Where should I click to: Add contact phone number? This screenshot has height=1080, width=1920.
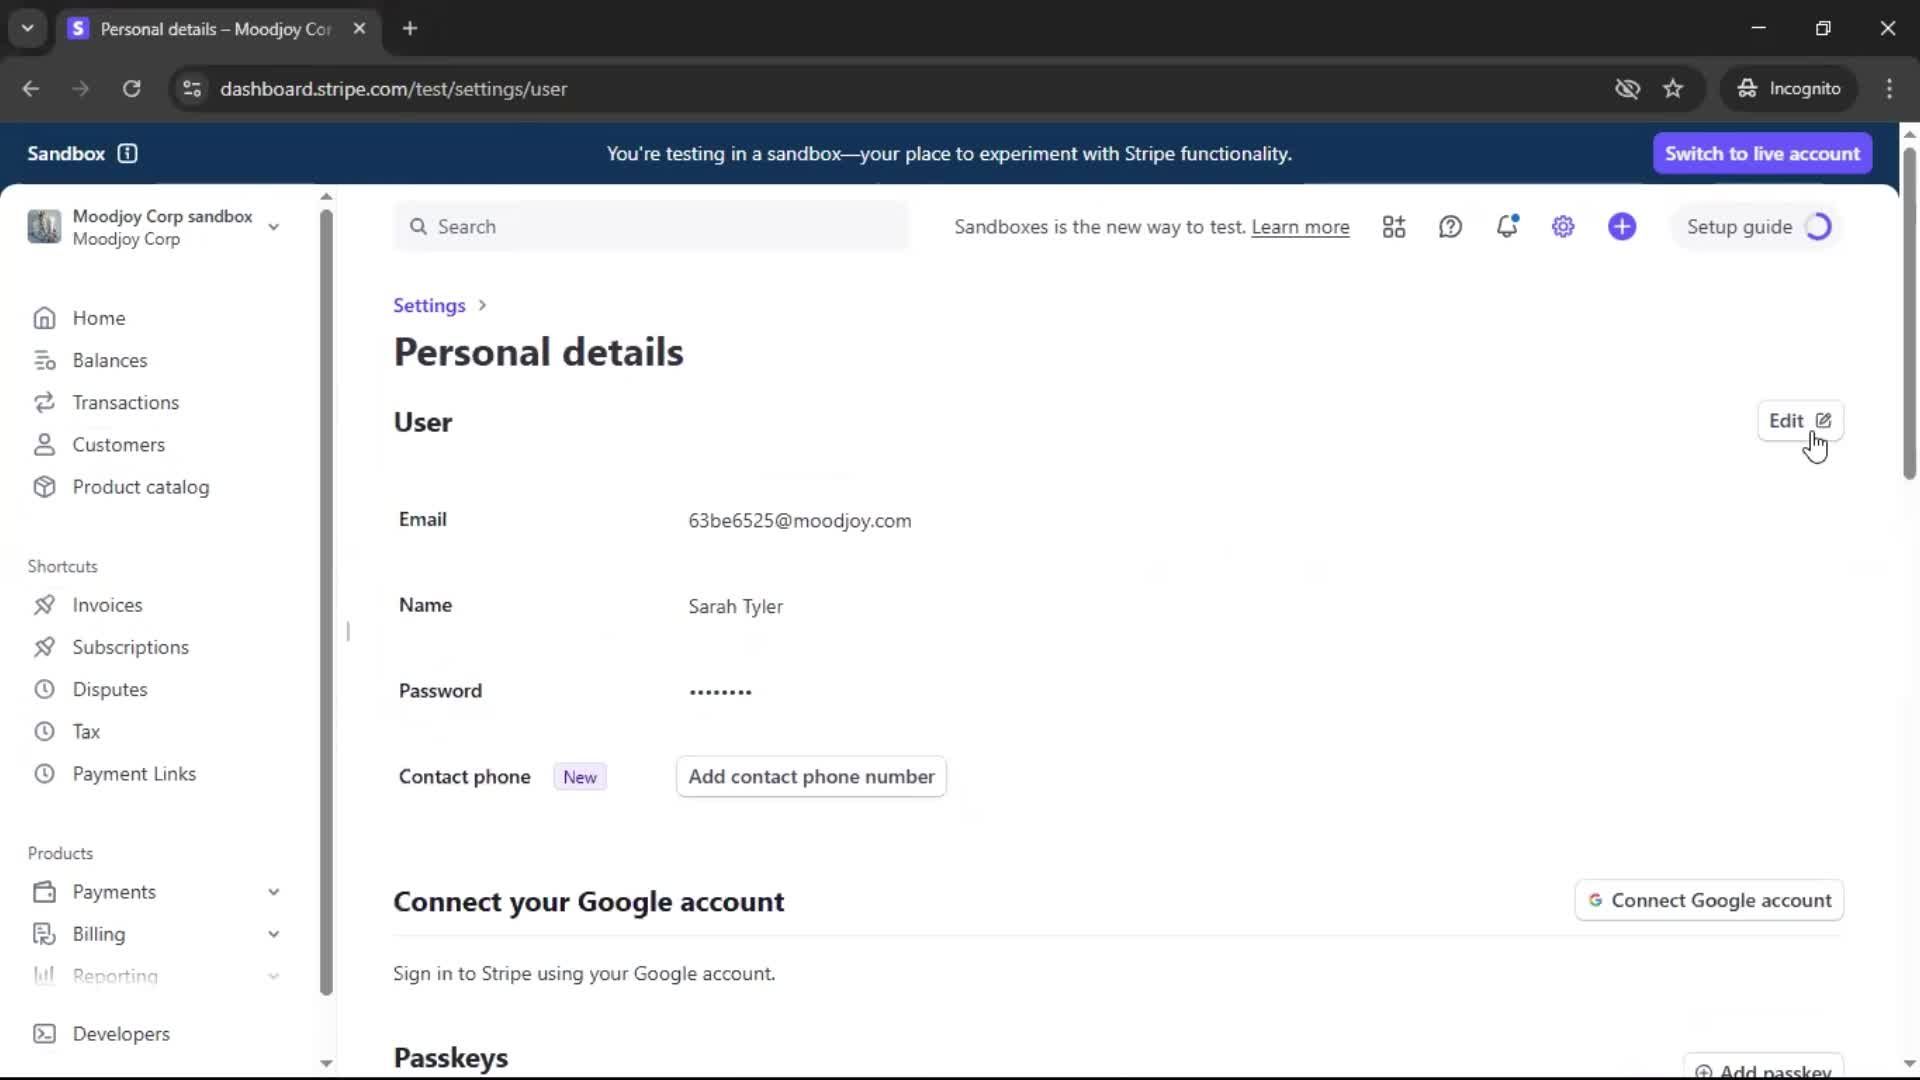coord(811,777)
